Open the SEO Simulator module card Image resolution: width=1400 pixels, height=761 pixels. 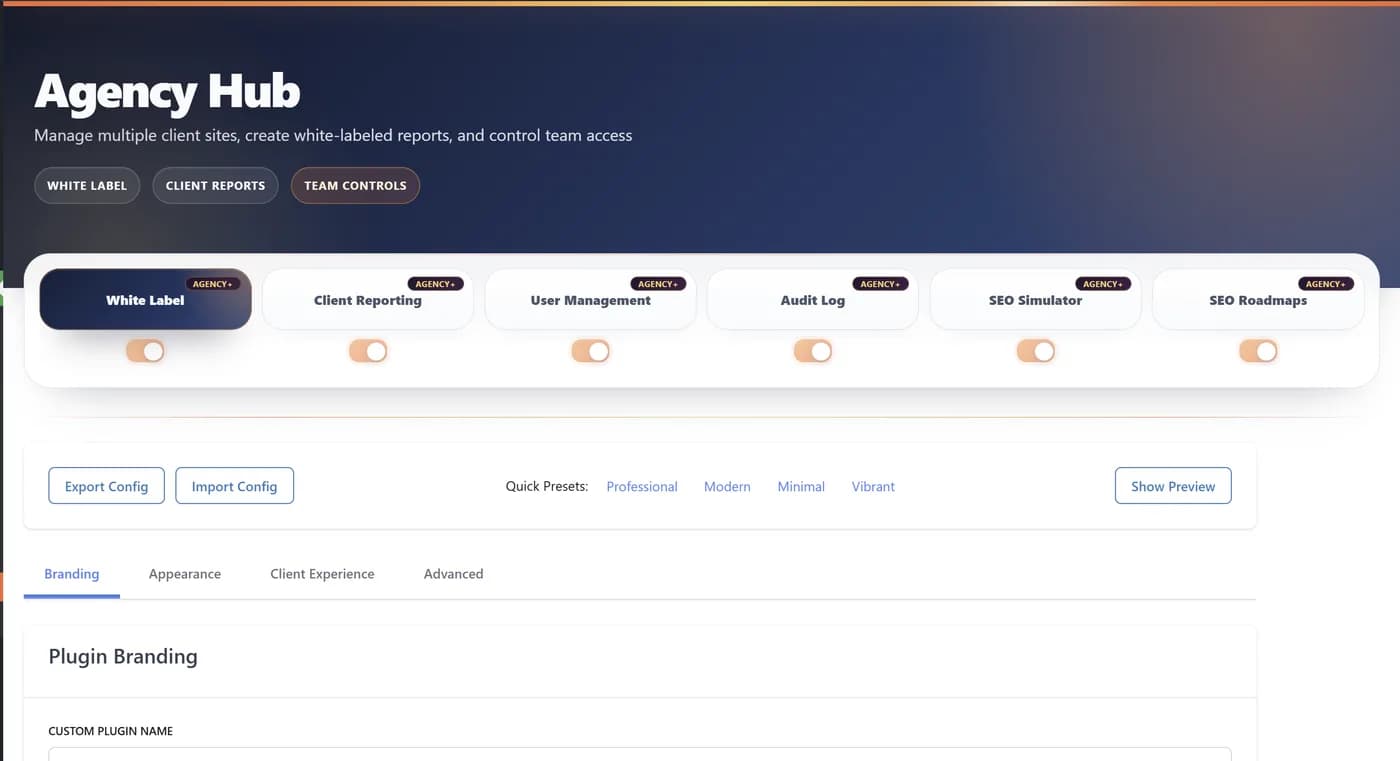click(x=1036, y=299)
